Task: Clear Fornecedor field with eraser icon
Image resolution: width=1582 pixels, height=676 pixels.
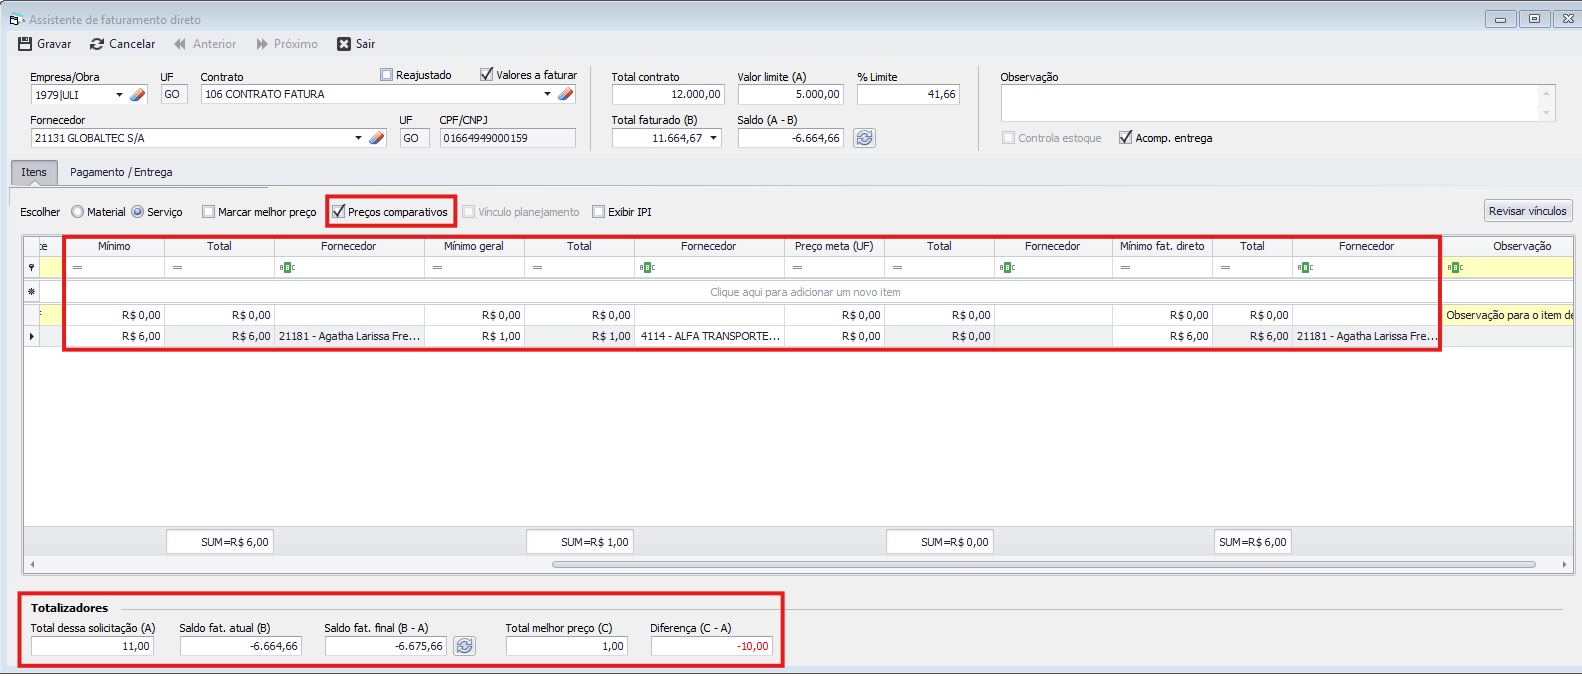Action: point(377,138)
